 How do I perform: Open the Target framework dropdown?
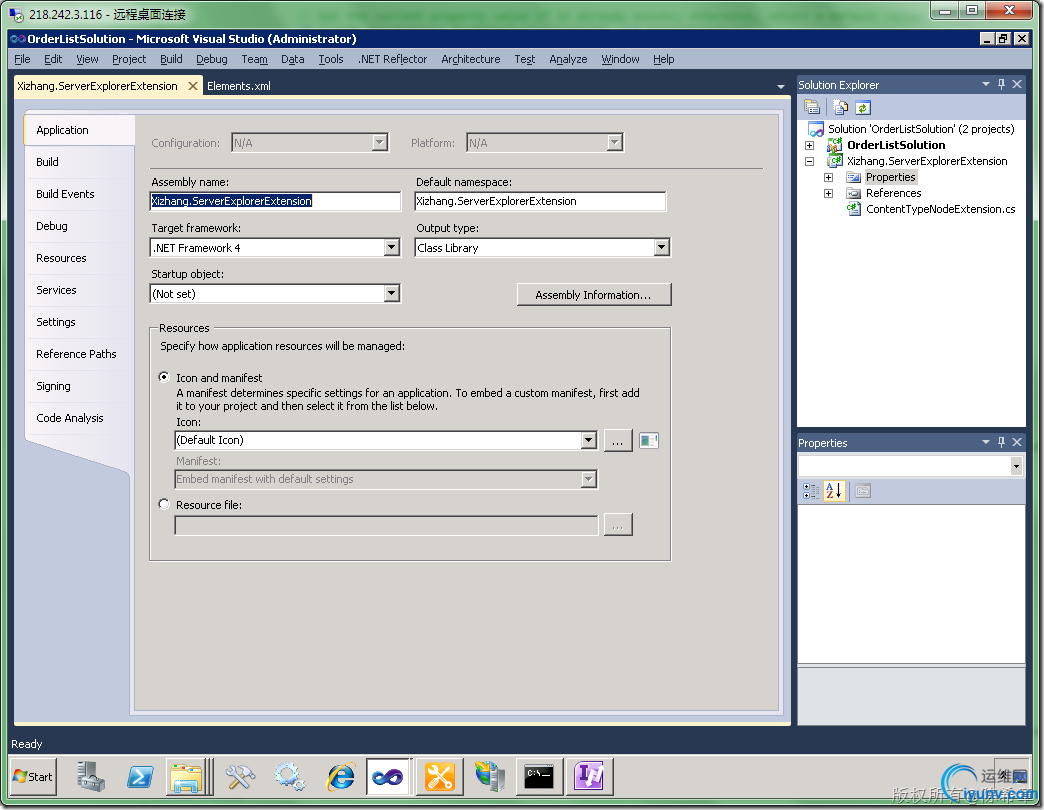click(392, 248)
